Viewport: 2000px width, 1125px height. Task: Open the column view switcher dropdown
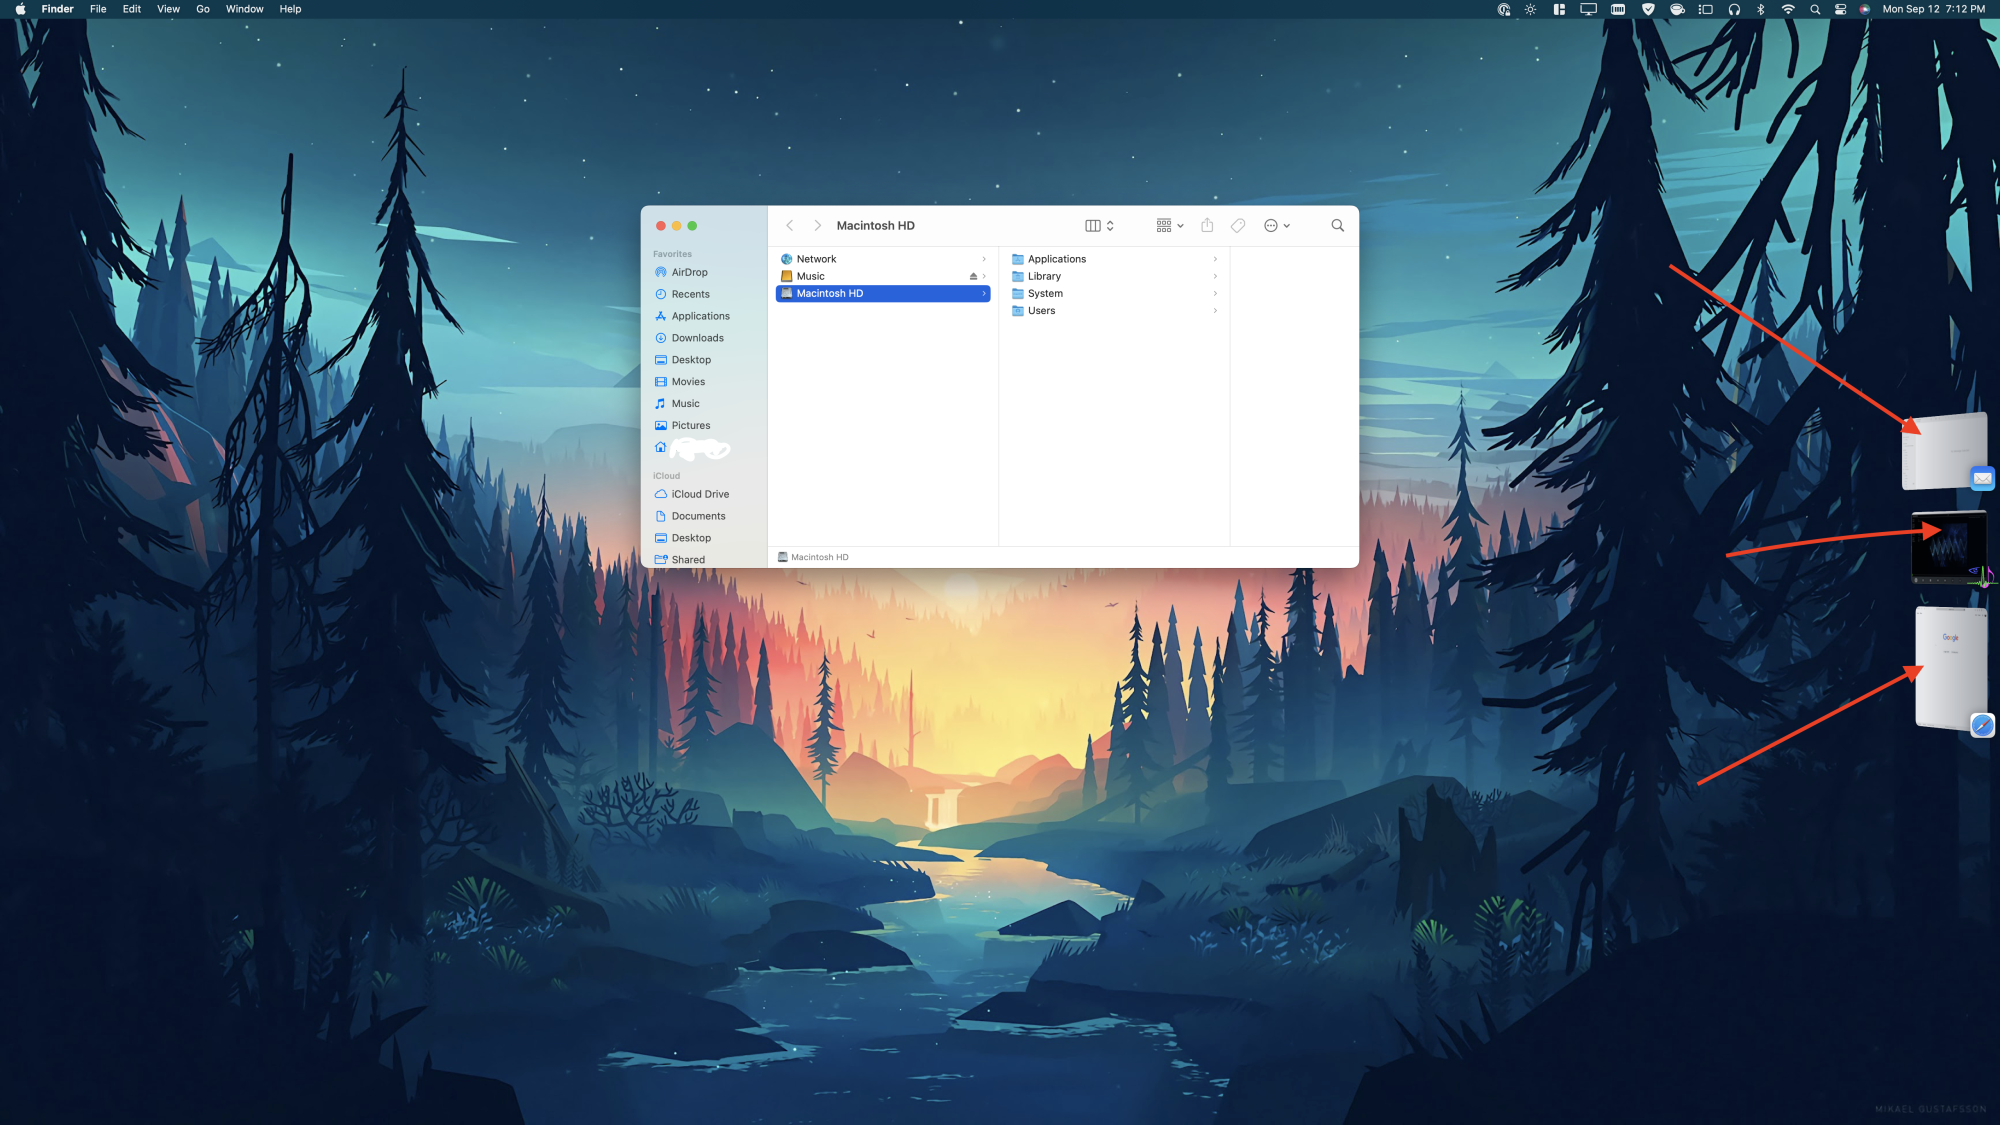tap(1099, 226)
